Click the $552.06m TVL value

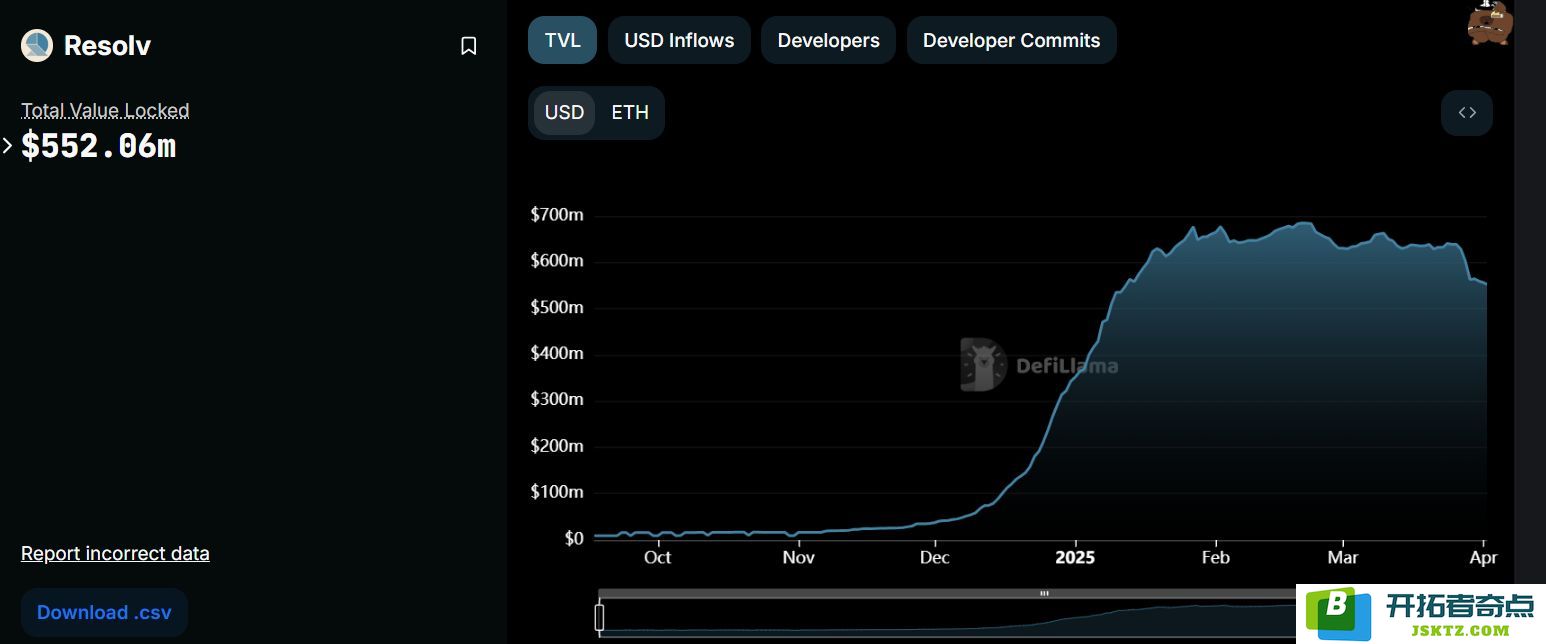[98, 146]
